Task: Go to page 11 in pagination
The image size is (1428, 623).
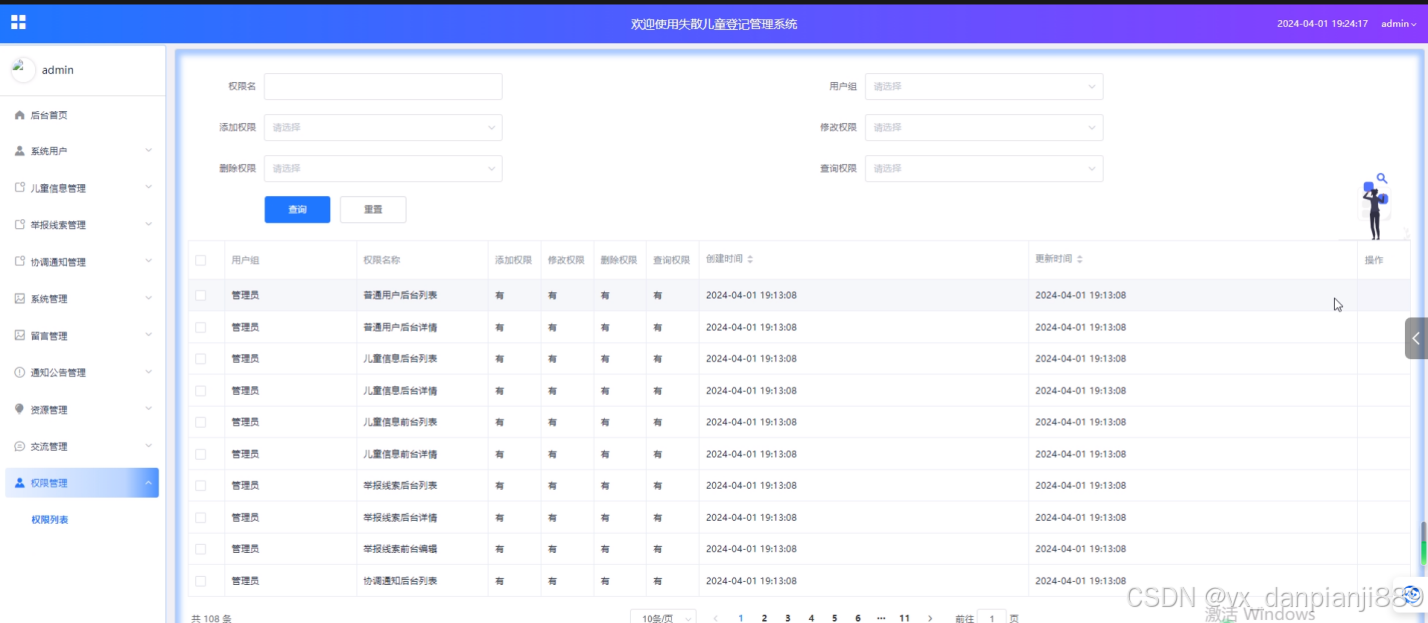Action: tap(904, 619)
